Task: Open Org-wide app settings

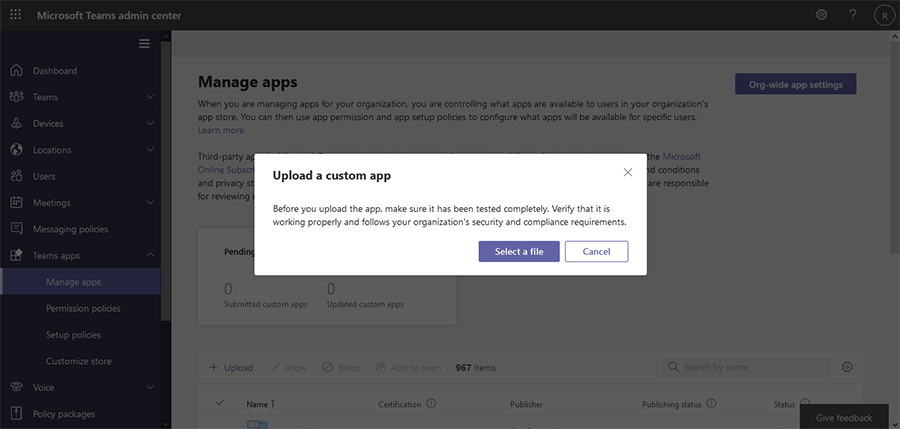Action: click(x=796, y=84)
